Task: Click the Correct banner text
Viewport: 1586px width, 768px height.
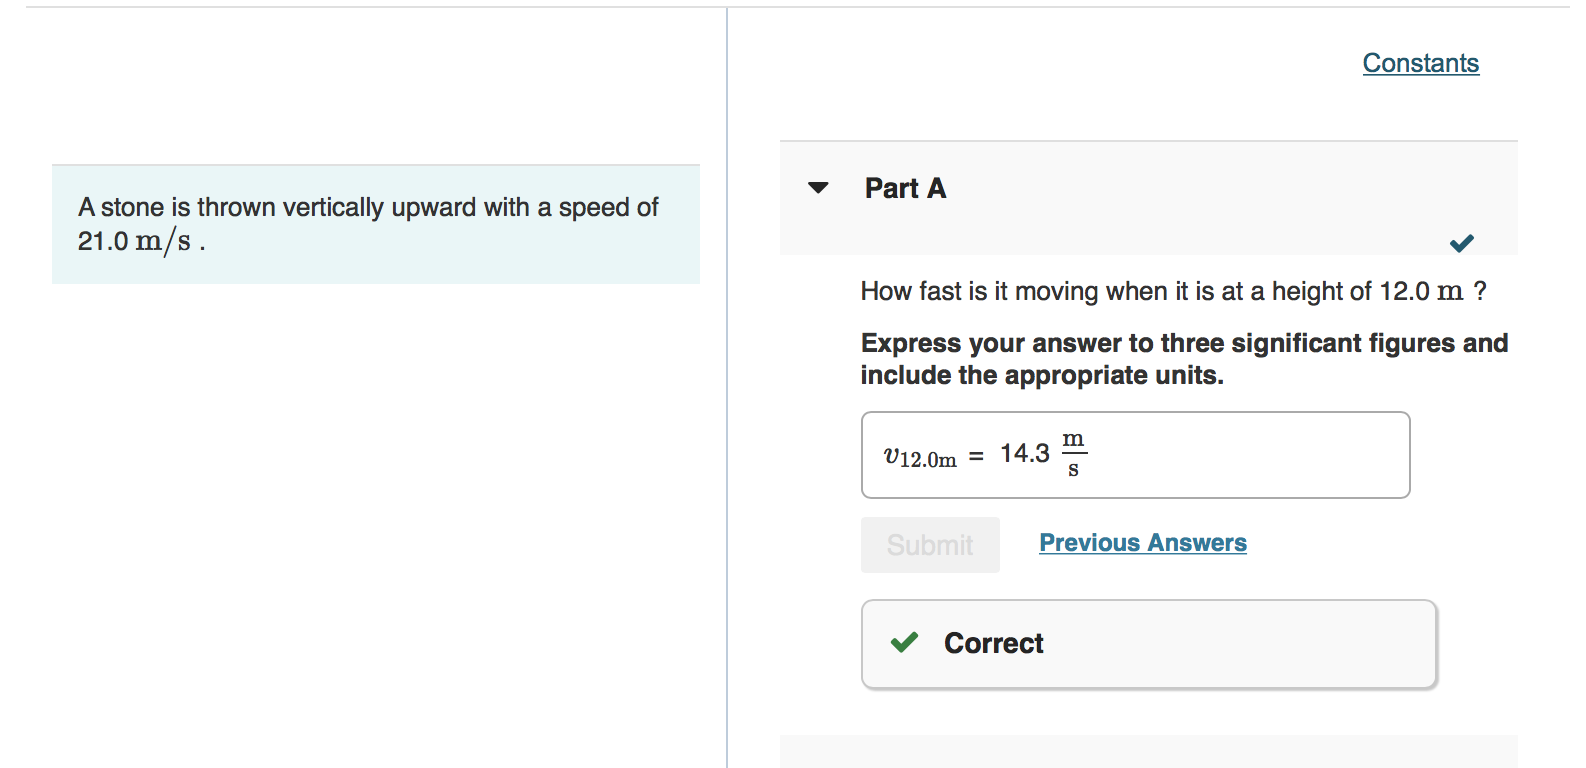Action: coord(993,644)
